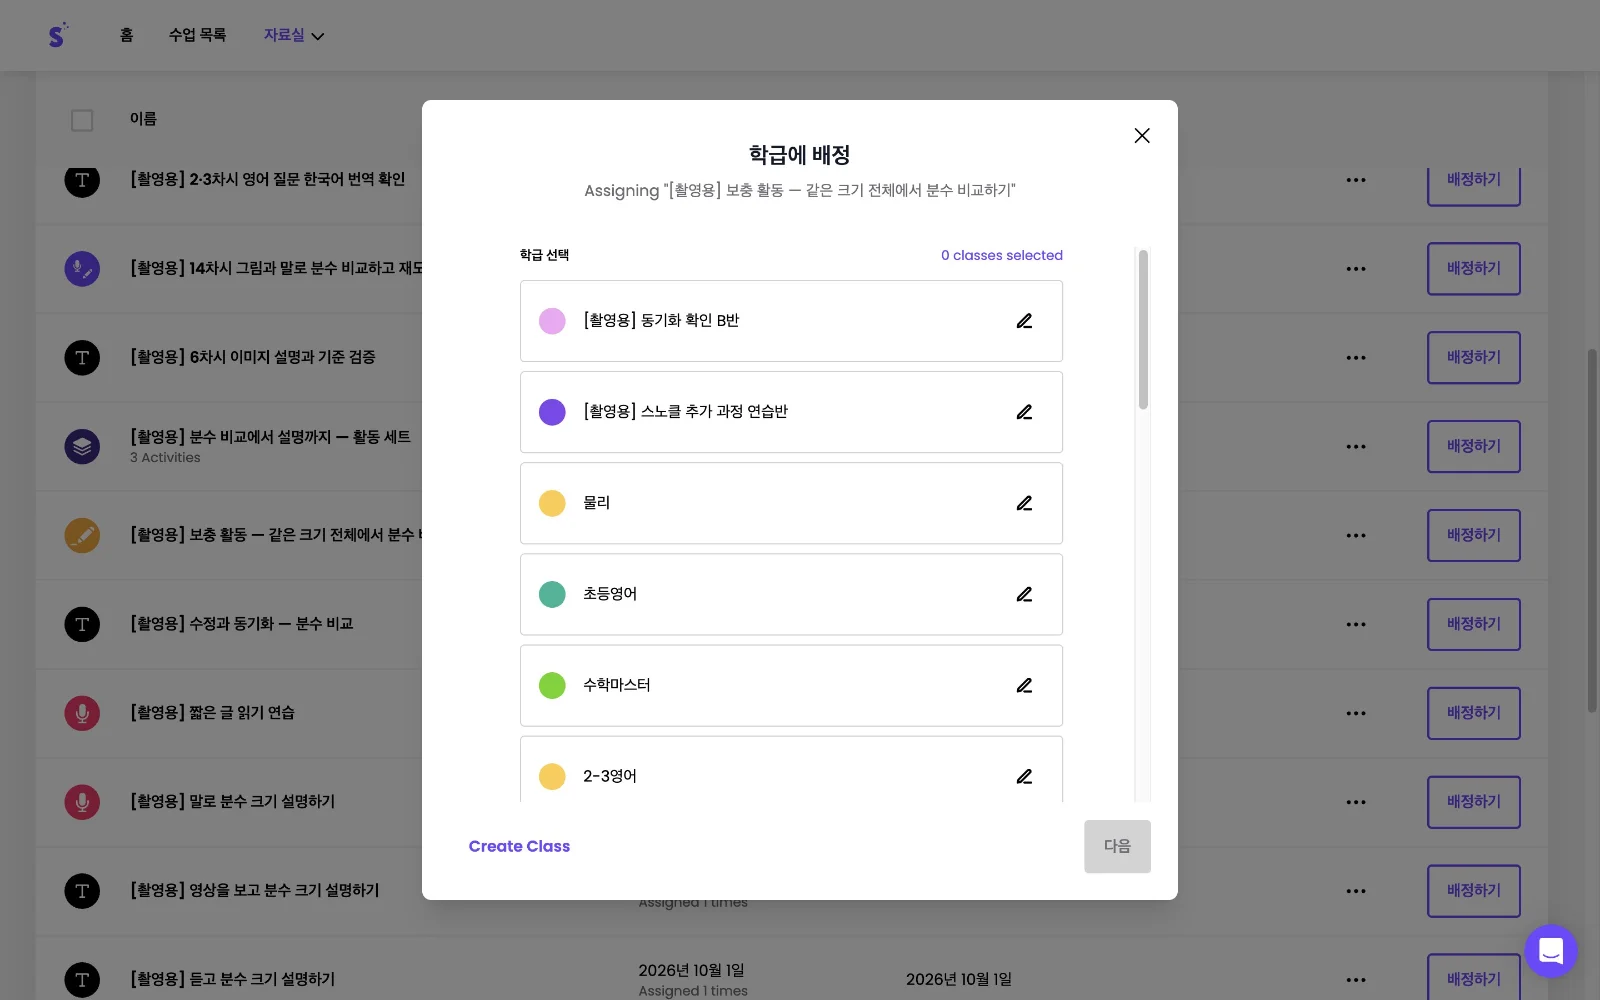Image resolution: width=1600 pixels, height=1000 pixels.
Task: Open more options for 14차시 그림과 말로 row
Action: [1356, 269]
